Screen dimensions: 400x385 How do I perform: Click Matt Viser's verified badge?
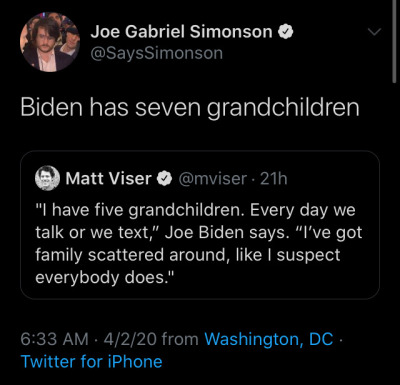164,179
